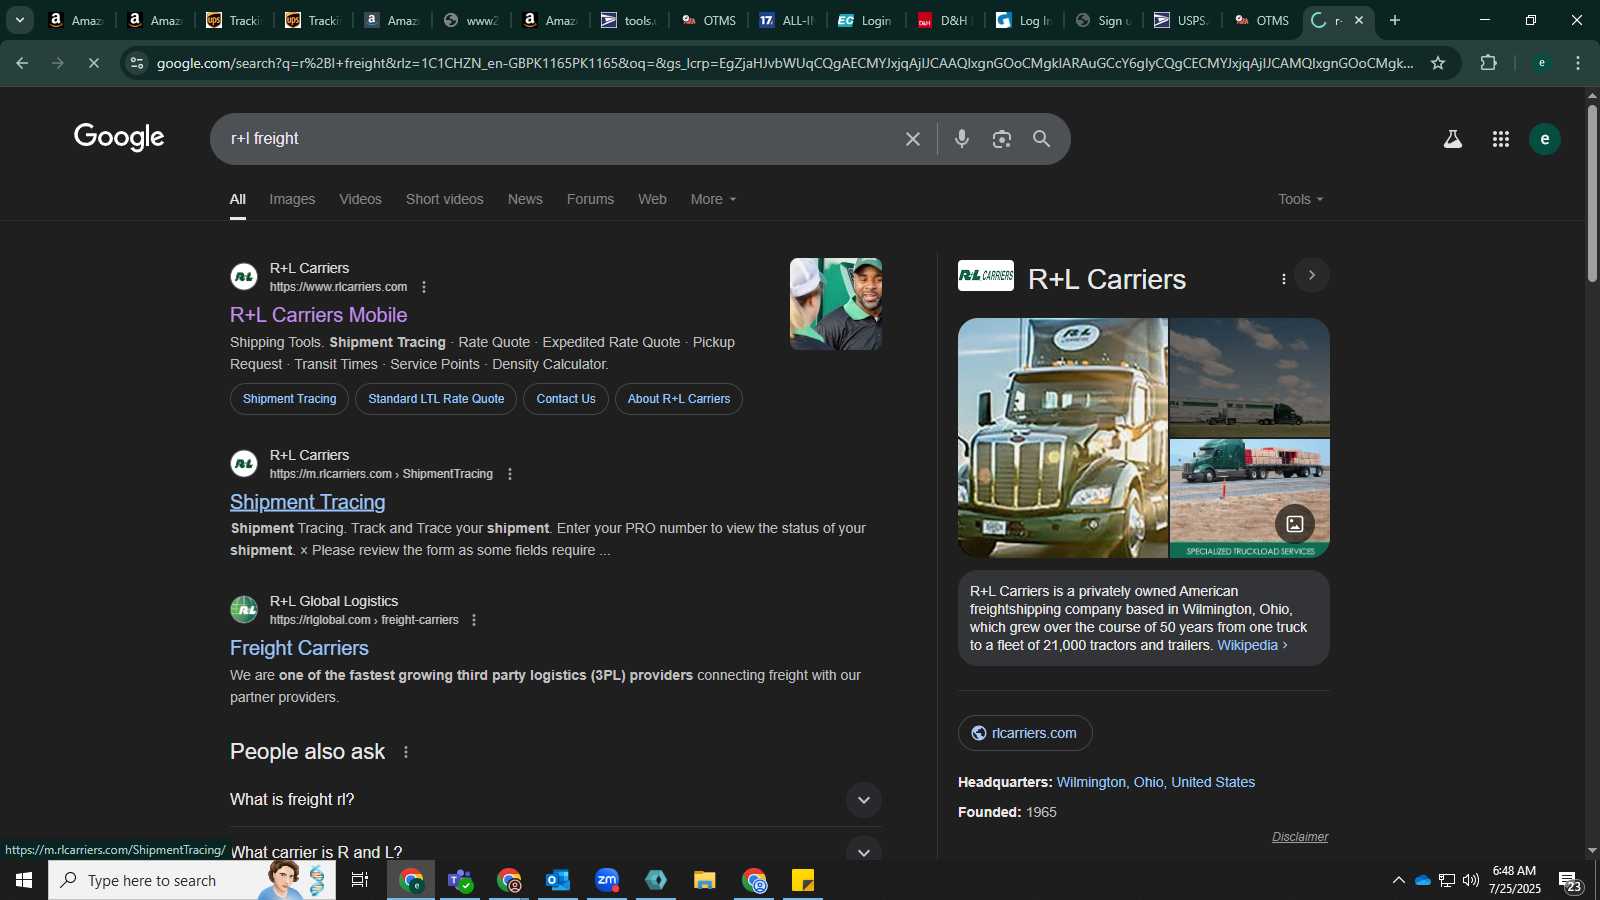
Task: Open Freight Carriers result link
Action: (299, 648)
